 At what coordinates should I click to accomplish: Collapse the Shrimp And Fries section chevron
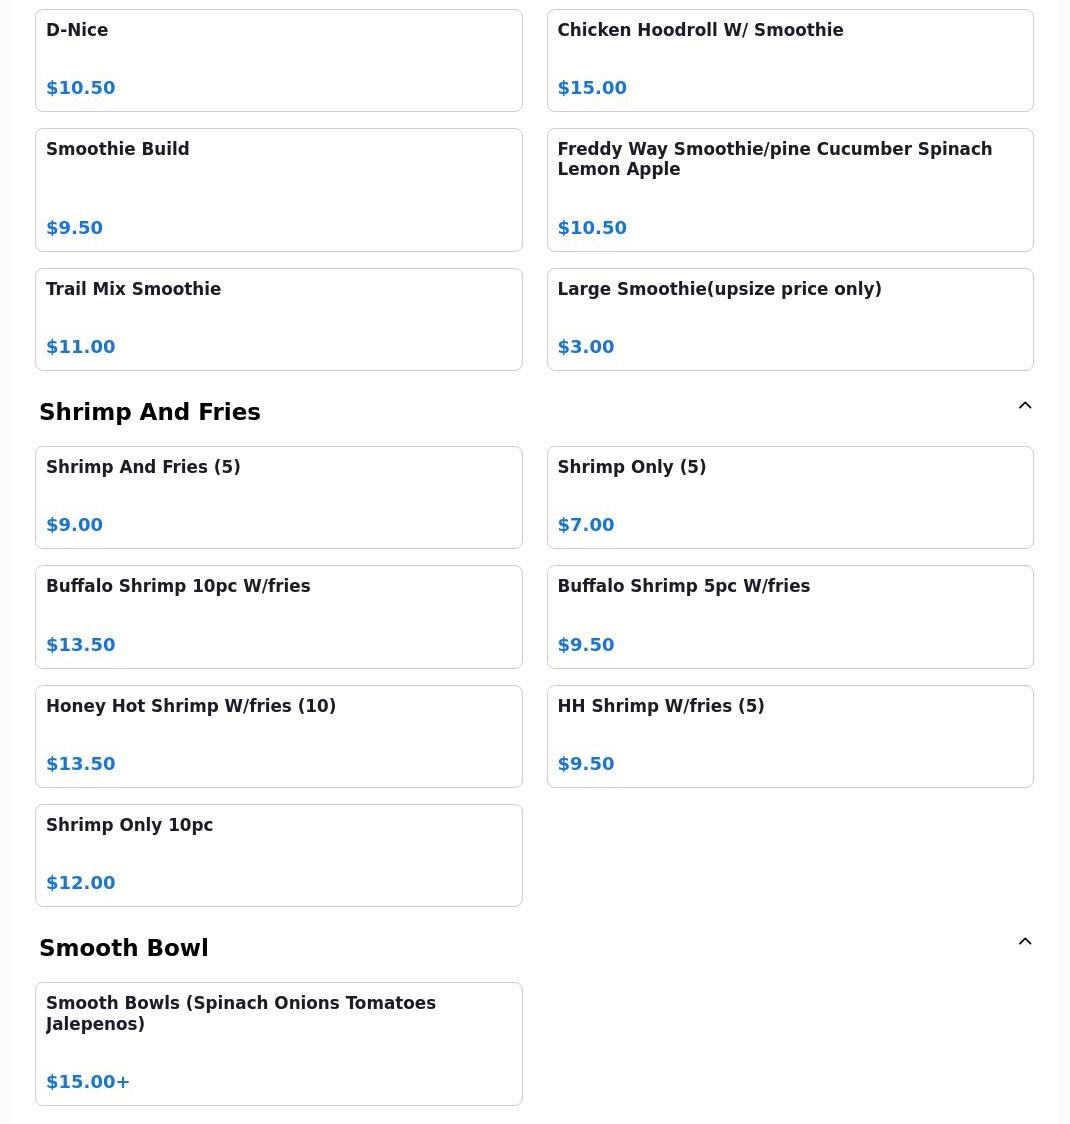click(x=1025, y=406)
